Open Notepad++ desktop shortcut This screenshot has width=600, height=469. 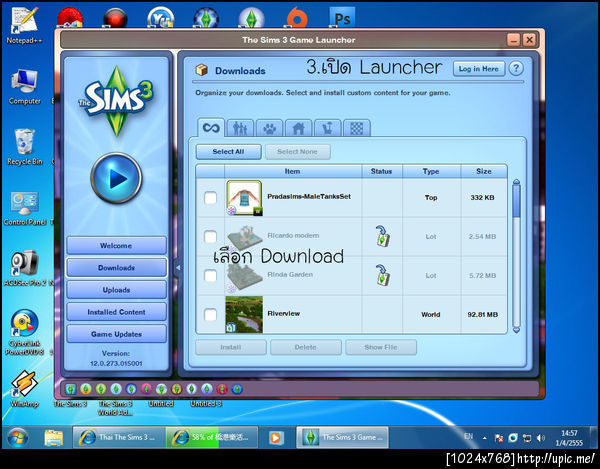point(24,25)
